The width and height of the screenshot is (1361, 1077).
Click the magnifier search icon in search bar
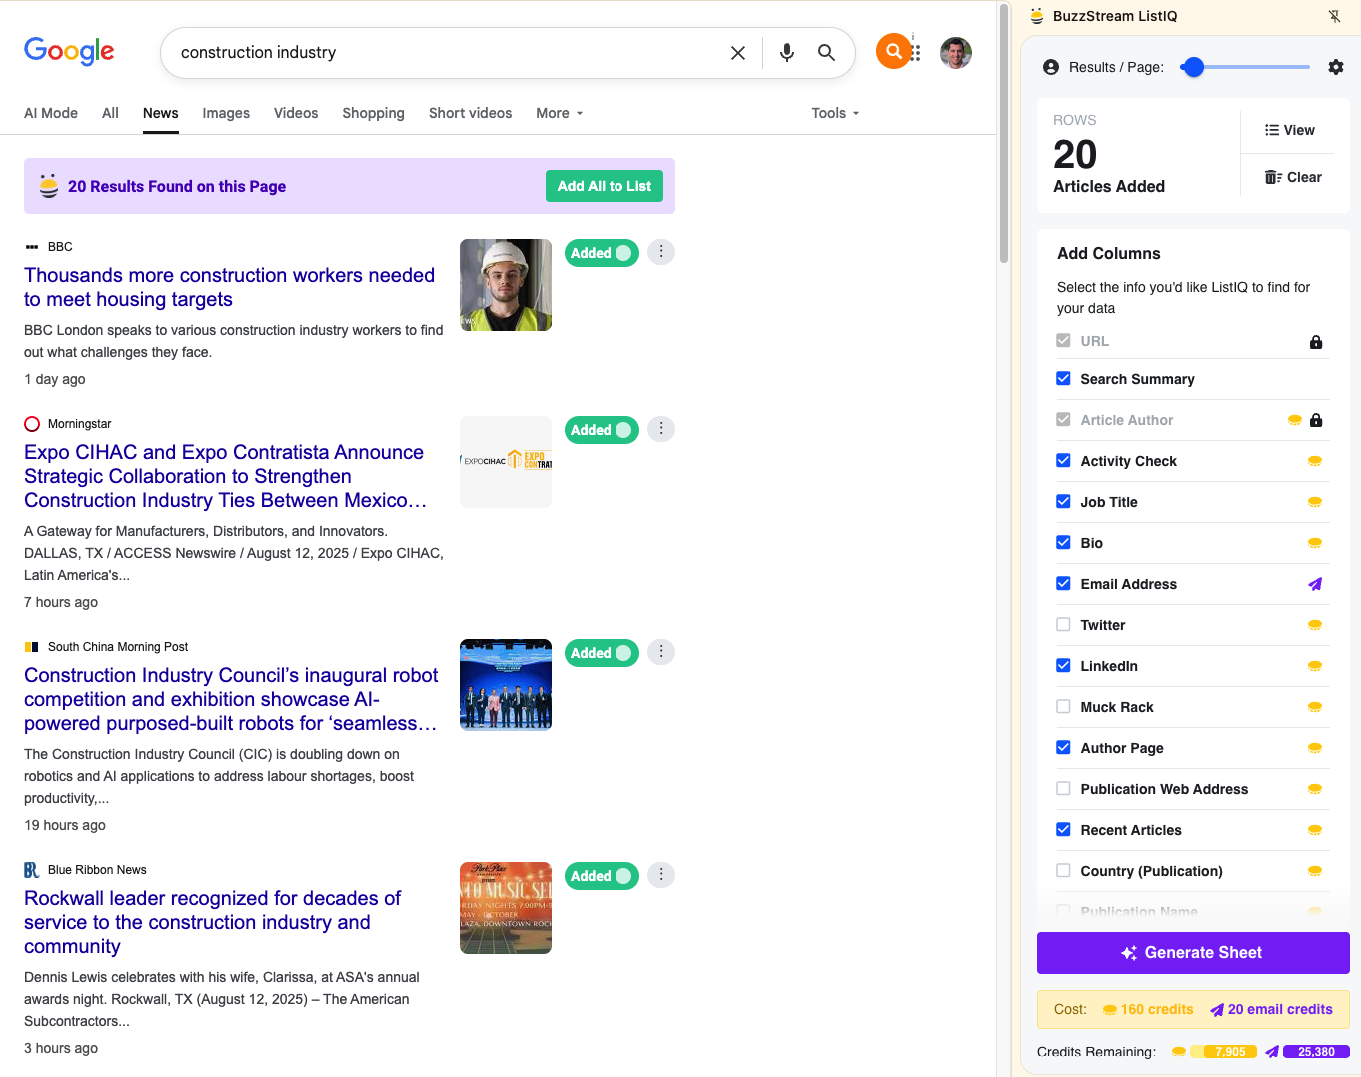coord(826,53)
